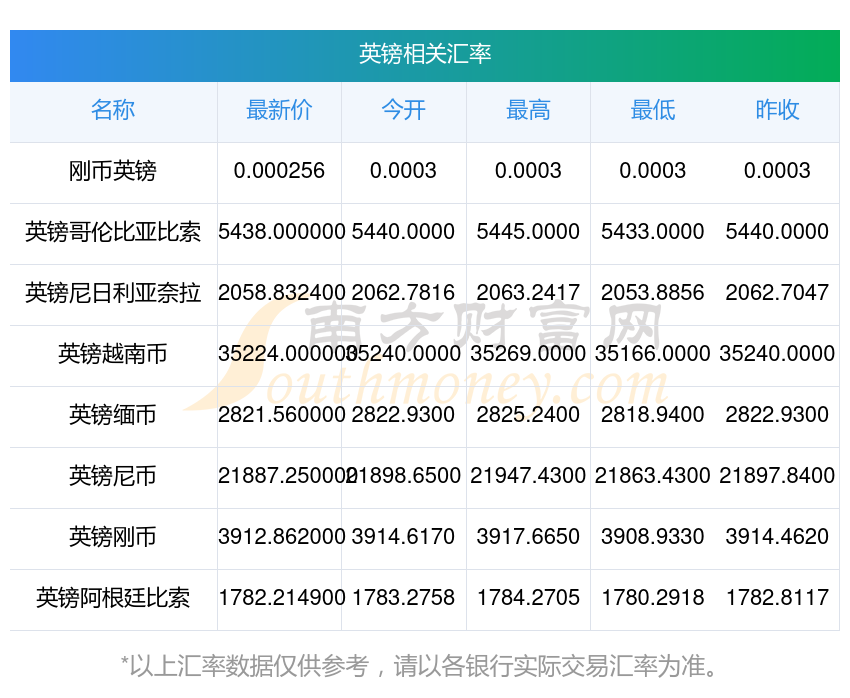This screenshot has width=850, height=698.
Task: Click the high value 2063.2417
Action: (x=528, y=293)
